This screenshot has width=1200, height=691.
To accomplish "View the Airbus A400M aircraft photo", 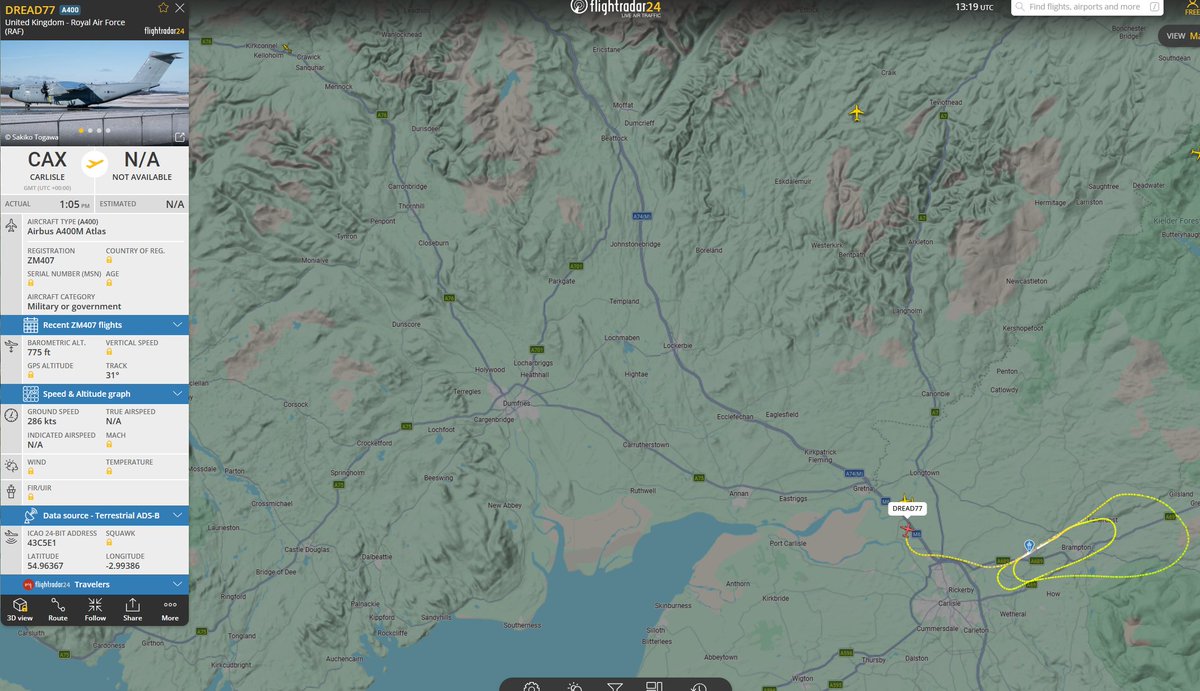I will [94, 93].
